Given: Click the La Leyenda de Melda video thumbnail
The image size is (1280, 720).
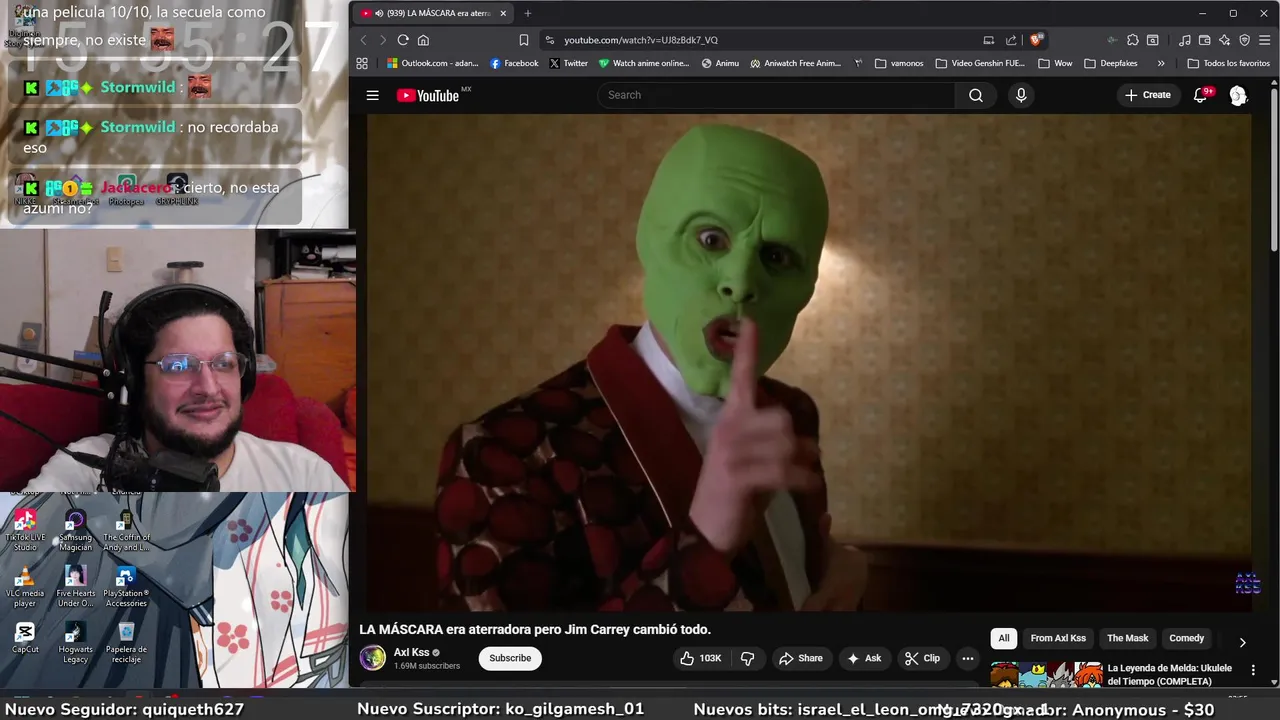Looking at the screenshot, I should 1046,675.
